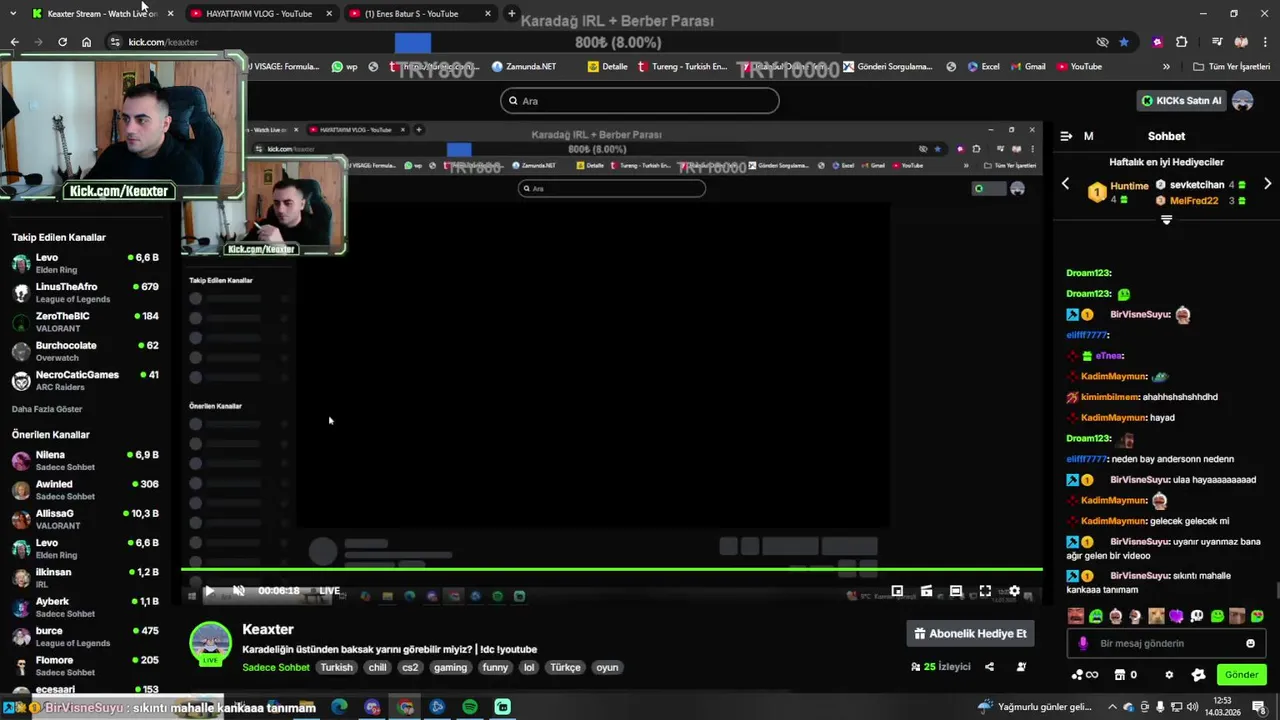Open the Windows notification center

click(1258, 707)
